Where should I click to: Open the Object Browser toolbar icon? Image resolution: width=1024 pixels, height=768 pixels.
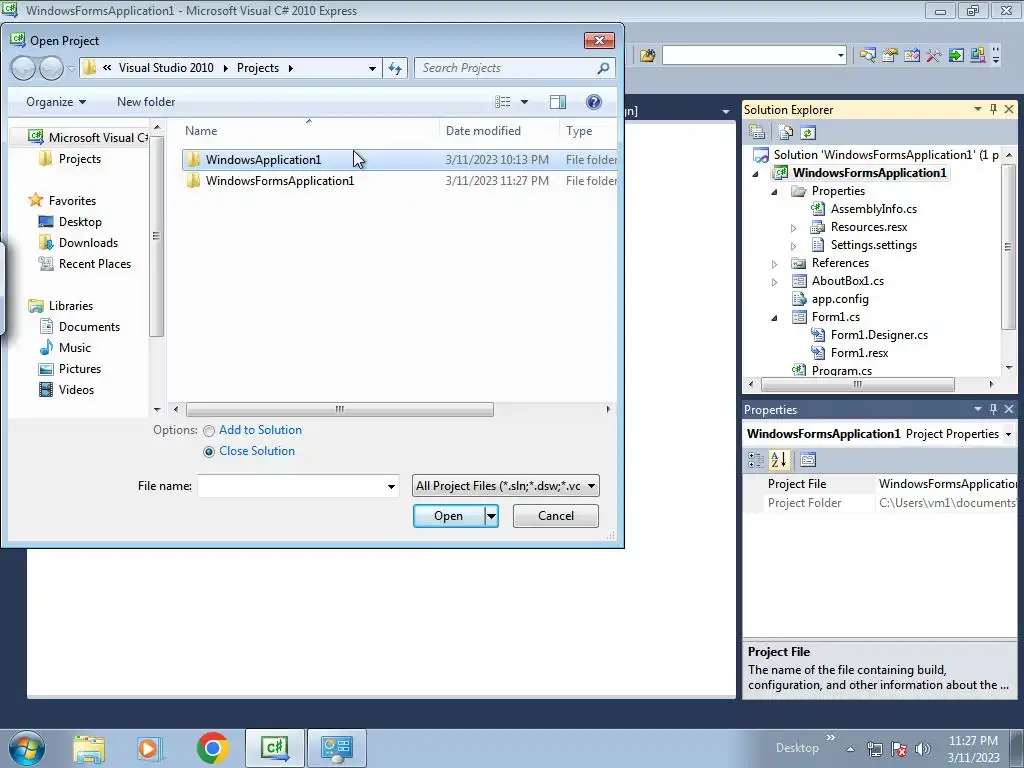912,56
